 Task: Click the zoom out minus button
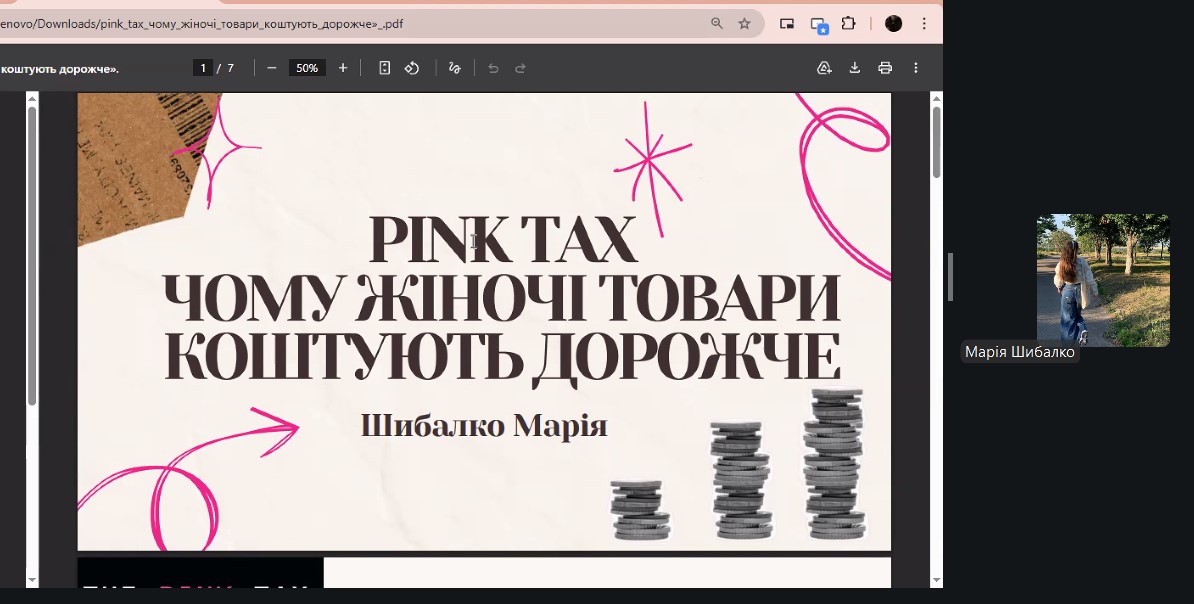coord(271,68)
